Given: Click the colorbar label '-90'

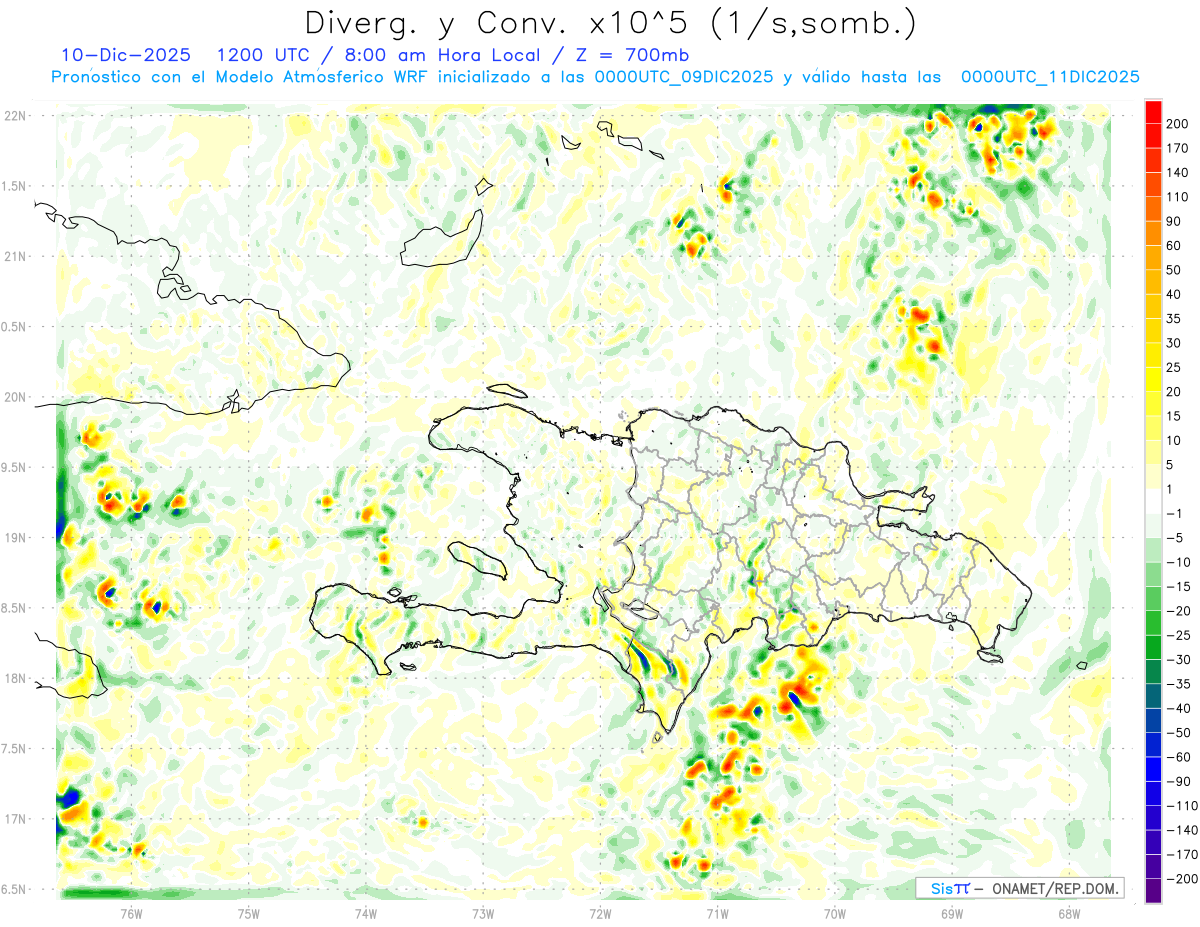Looking at the screenshot, I should tap(1179, 781).
